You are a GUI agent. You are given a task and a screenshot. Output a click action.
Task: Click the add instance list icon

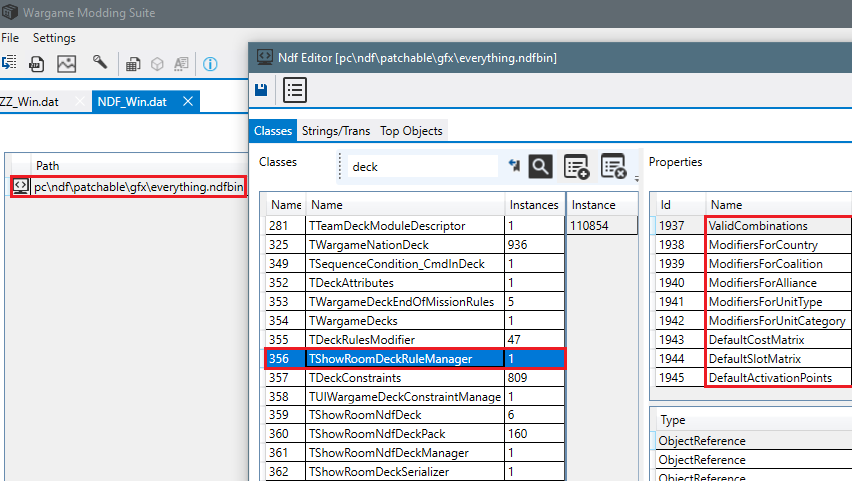[577, 166]
